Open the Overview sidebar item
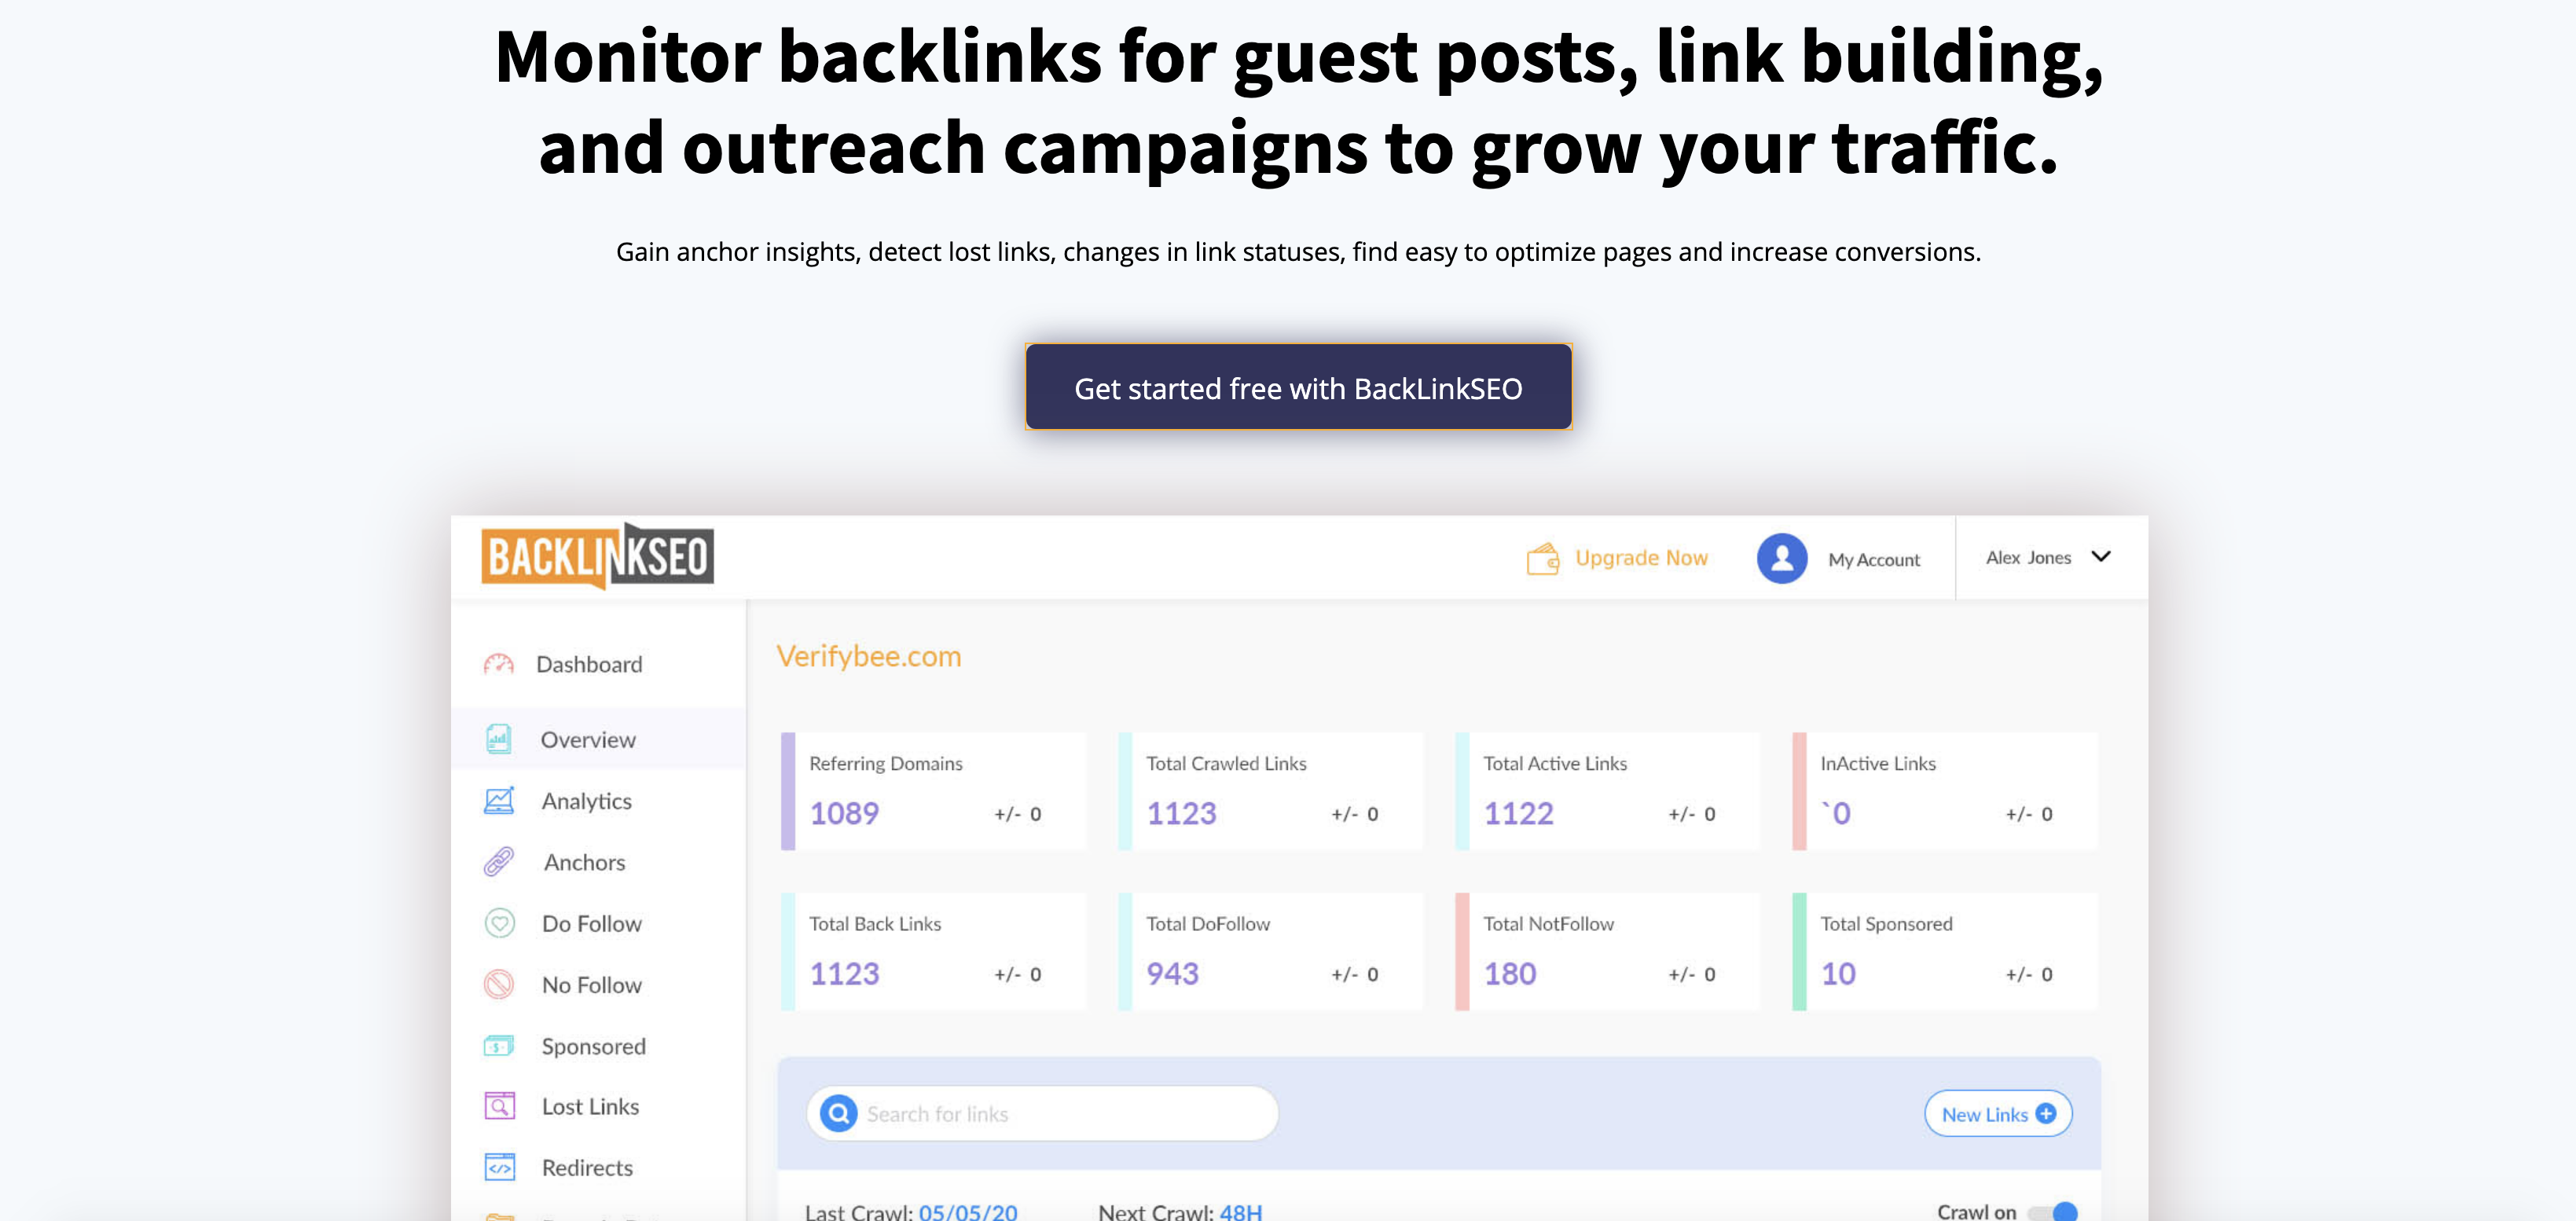The height and width of the screenshot is (1221, 2576). point(587,740)
